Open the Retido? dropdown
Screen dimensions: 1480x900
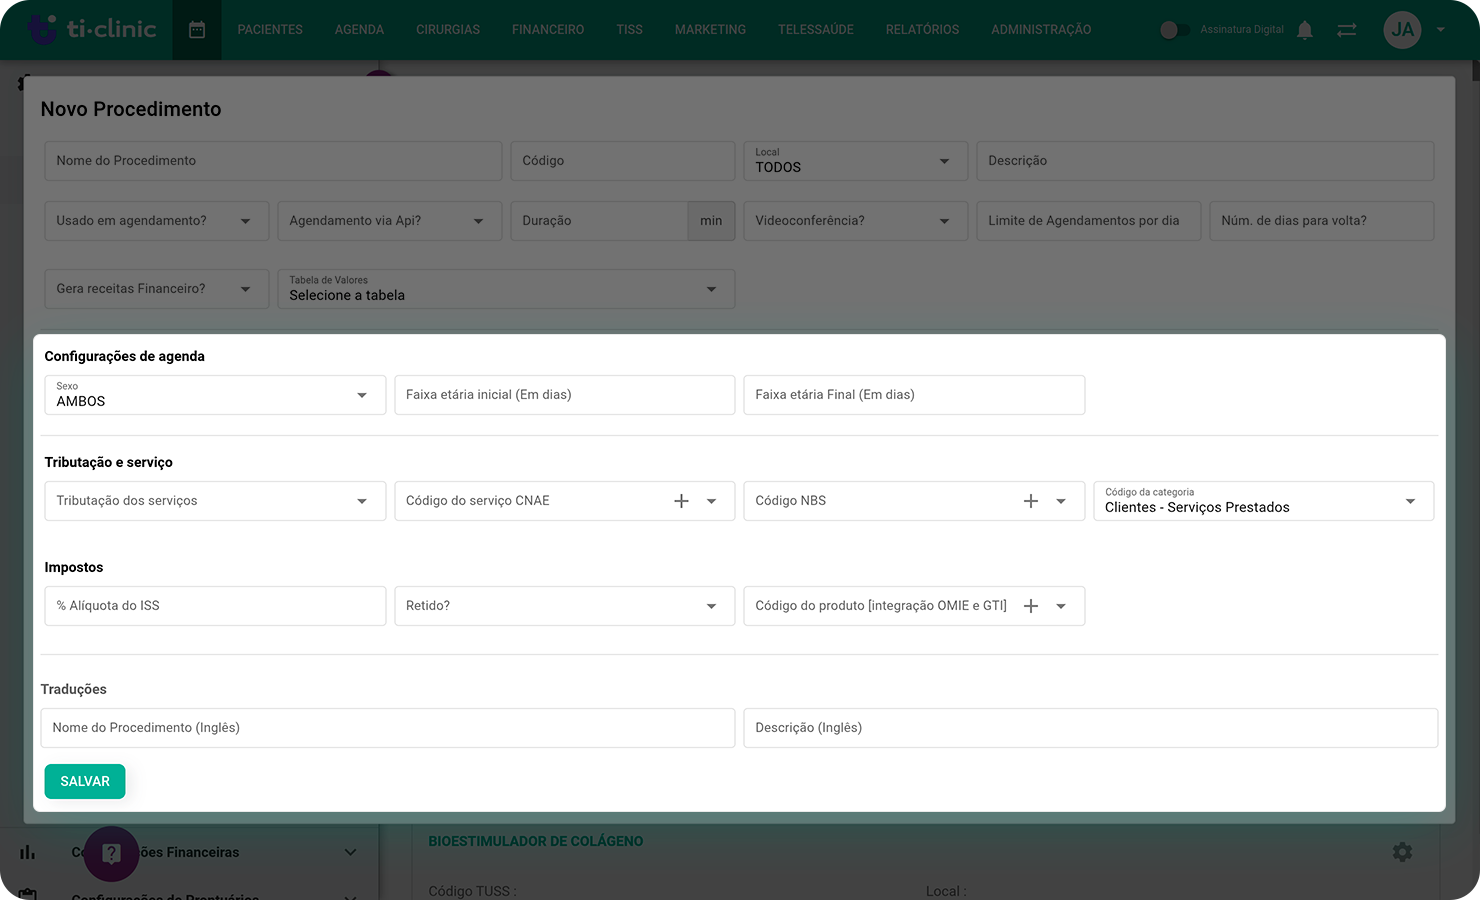click(x=564, y=606)
